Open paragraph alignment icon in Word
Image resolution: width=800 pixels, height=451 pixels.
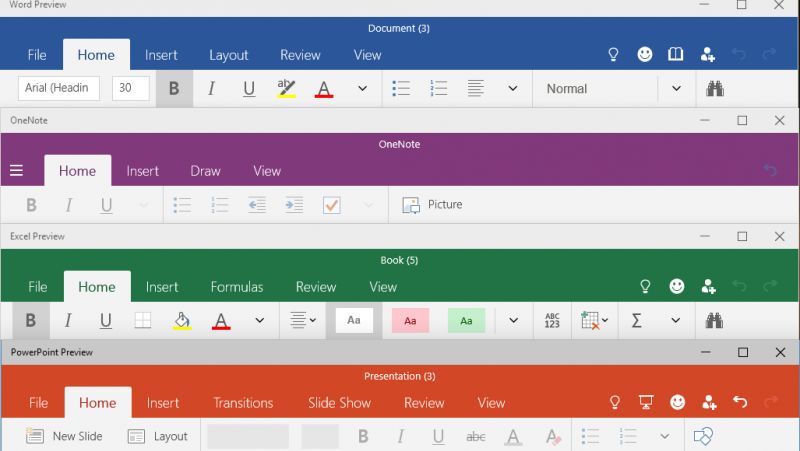[x=476, y=88]
